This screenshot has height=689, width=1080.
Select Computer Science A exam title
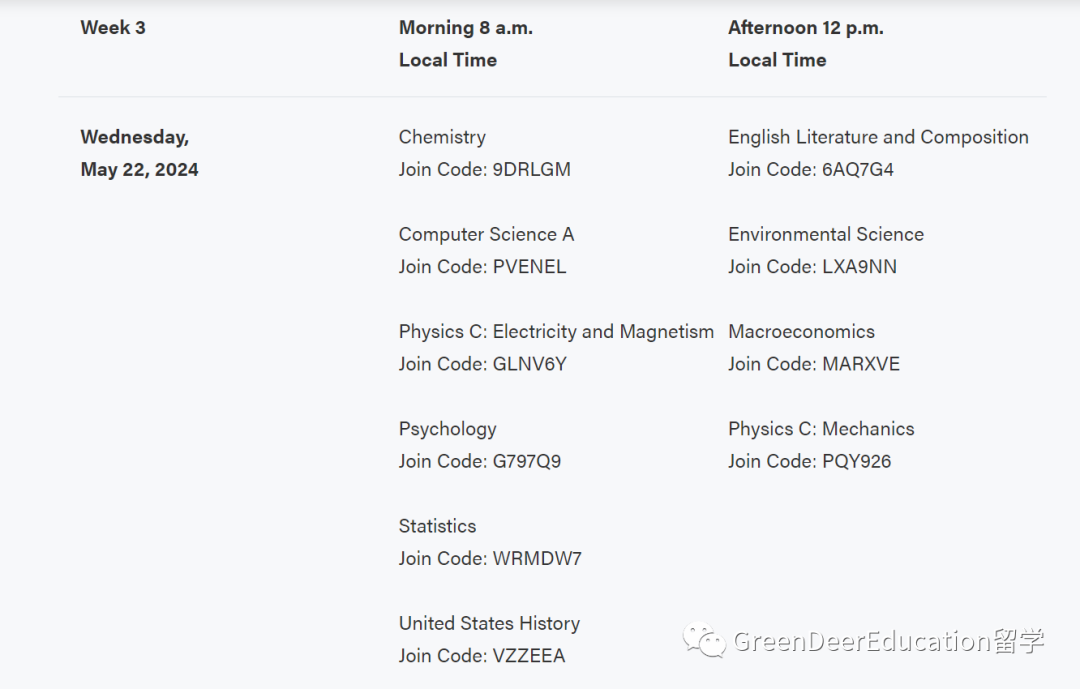[486, 234]
